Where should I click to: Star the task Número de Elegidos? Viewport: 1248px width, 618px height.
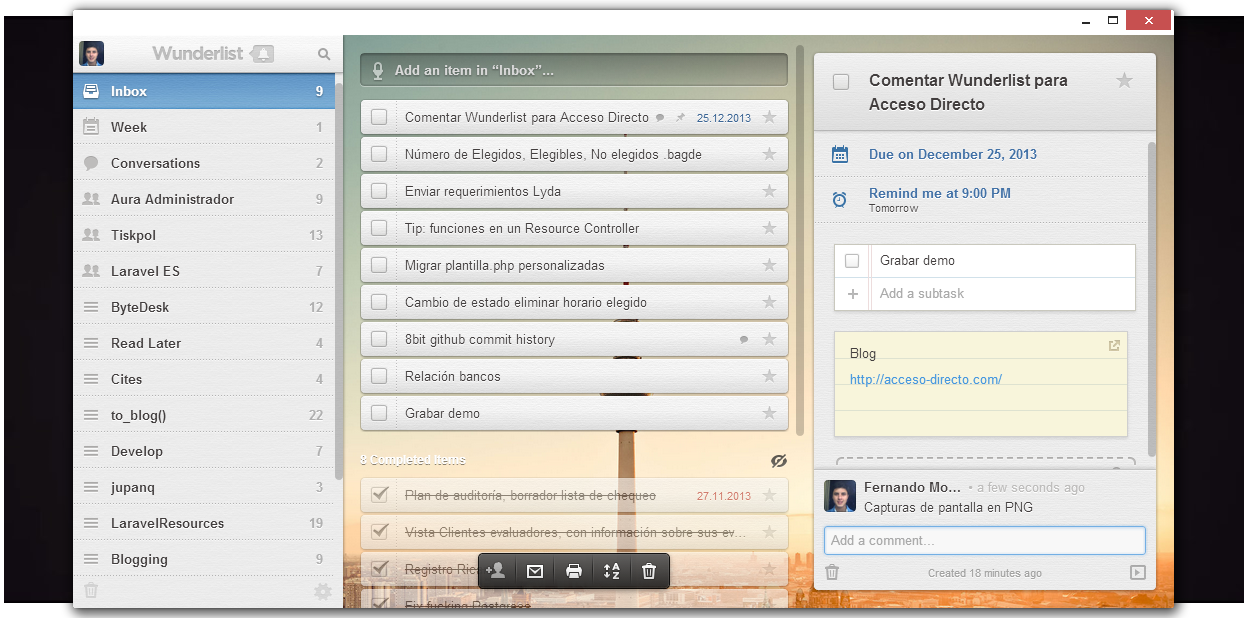coord(769,154)
